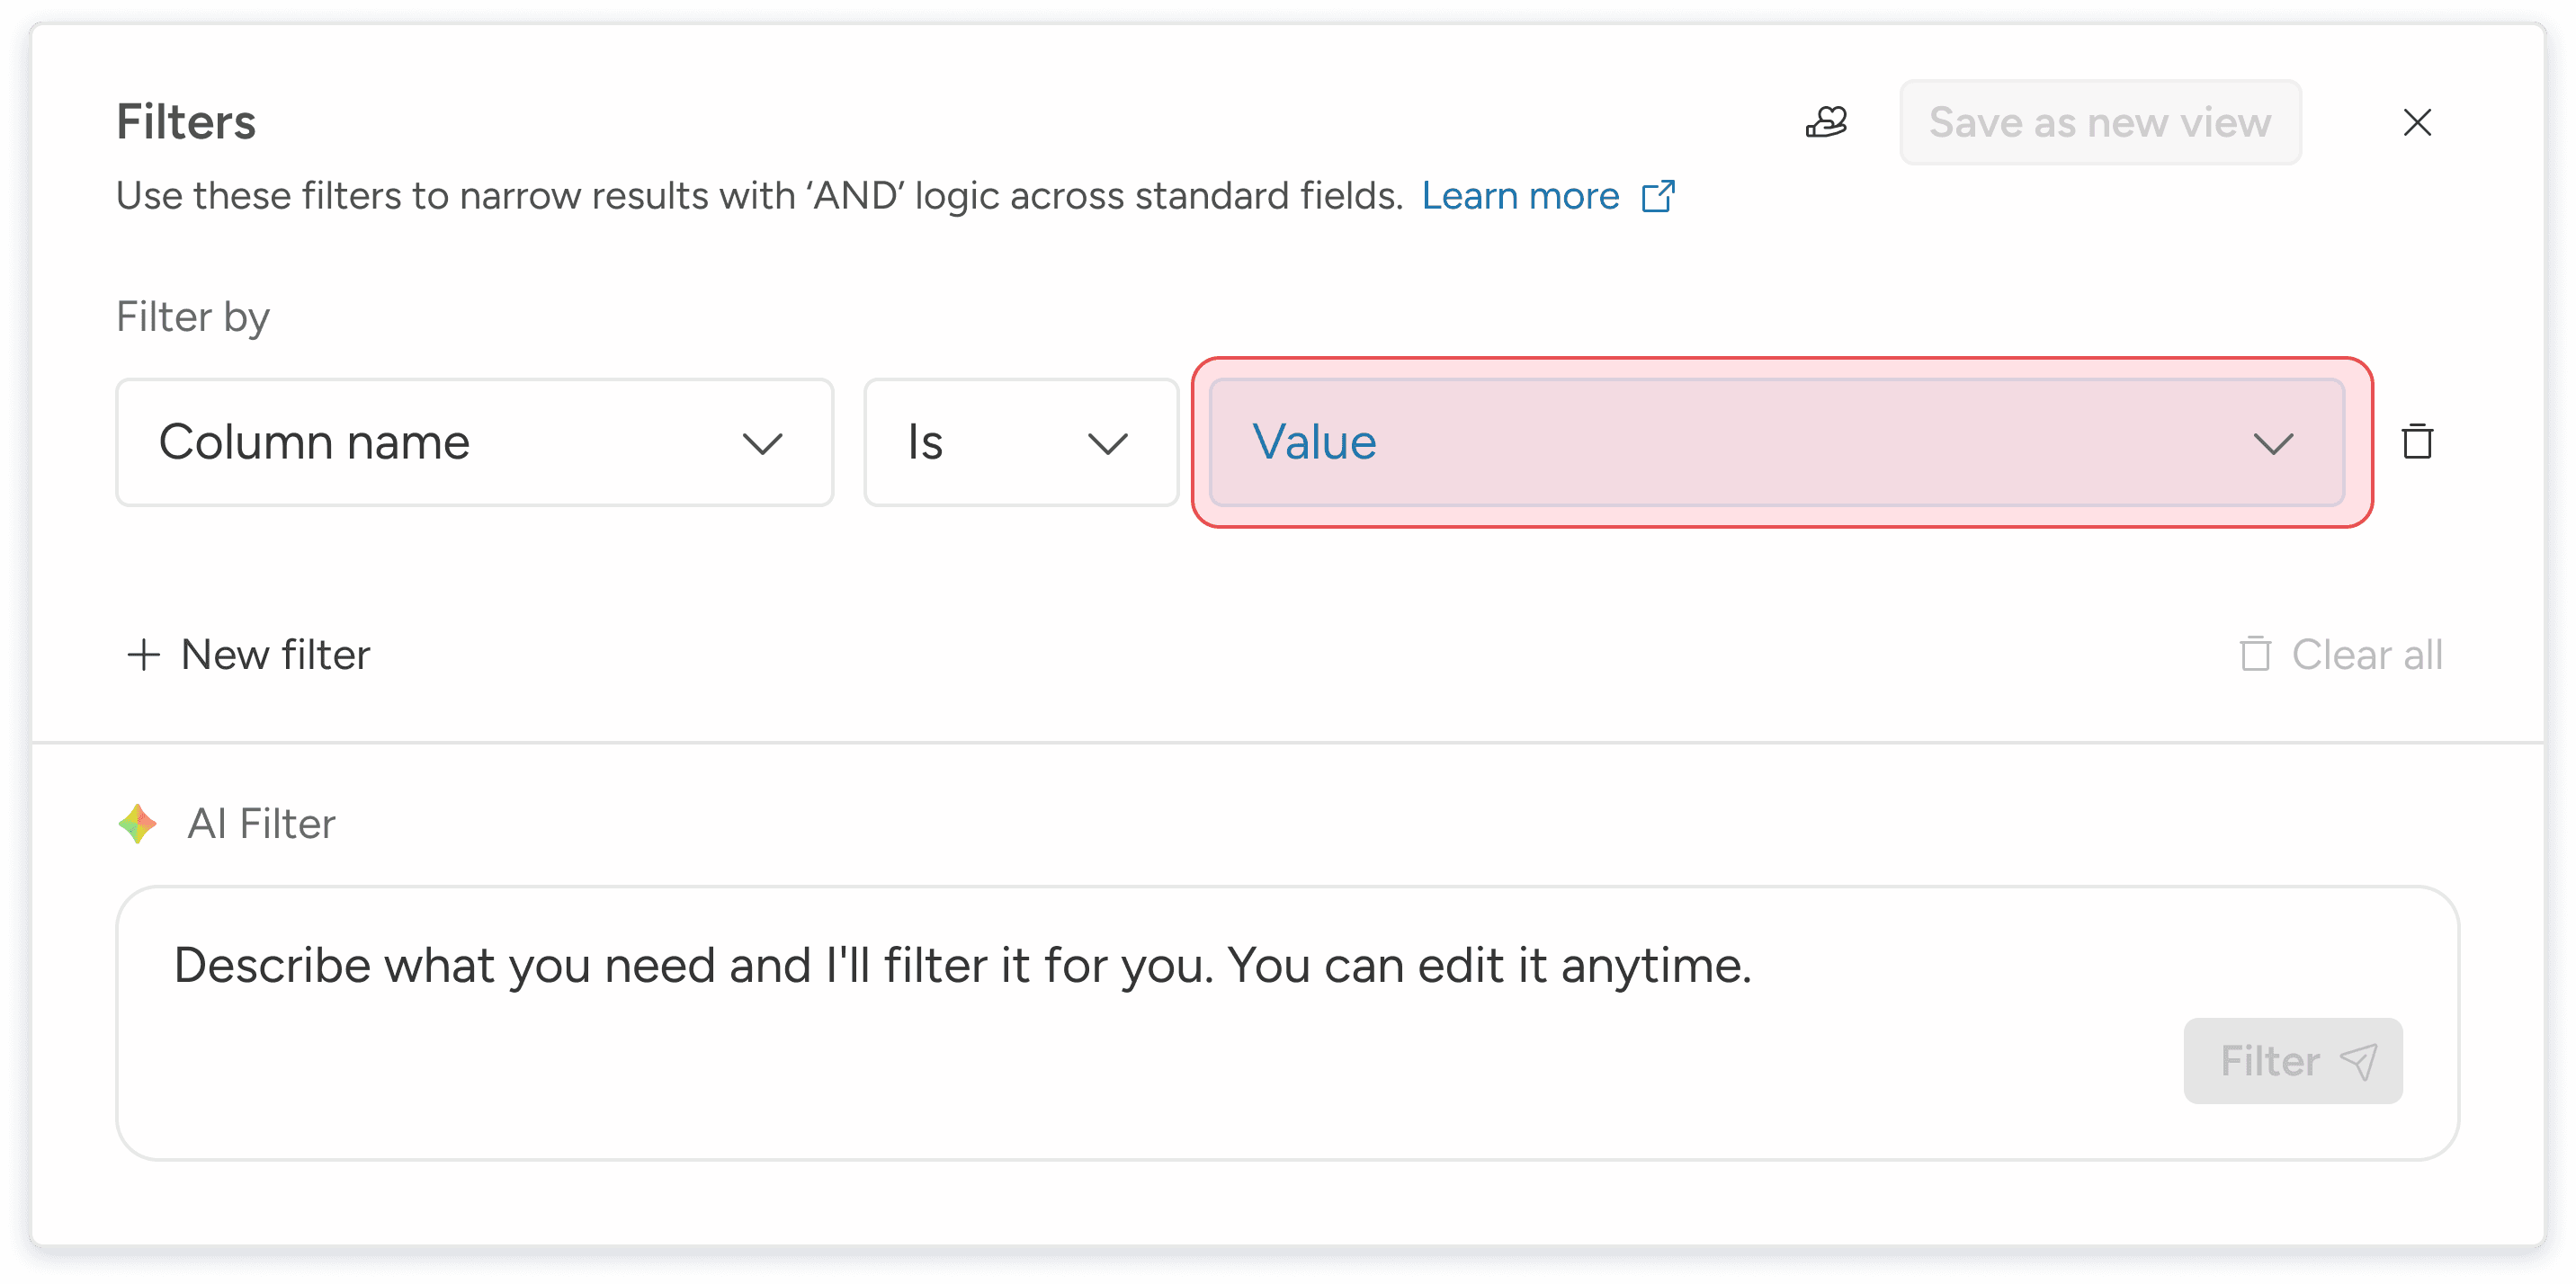Add a New filter row

(x=275, y=655)
